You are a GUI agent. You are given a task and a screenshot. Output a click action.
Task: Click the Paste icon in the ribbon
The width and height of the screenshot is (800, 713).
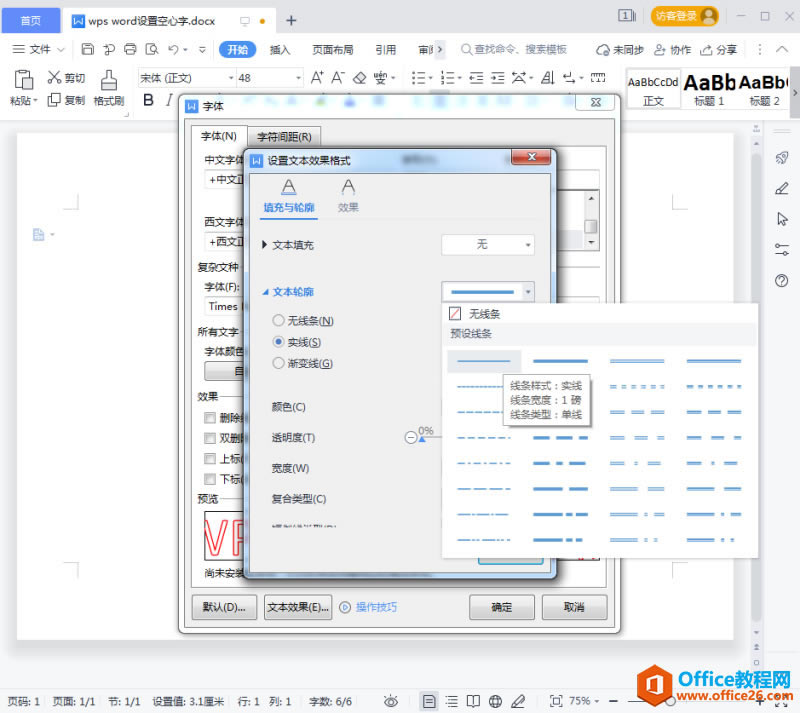point(23,80)
